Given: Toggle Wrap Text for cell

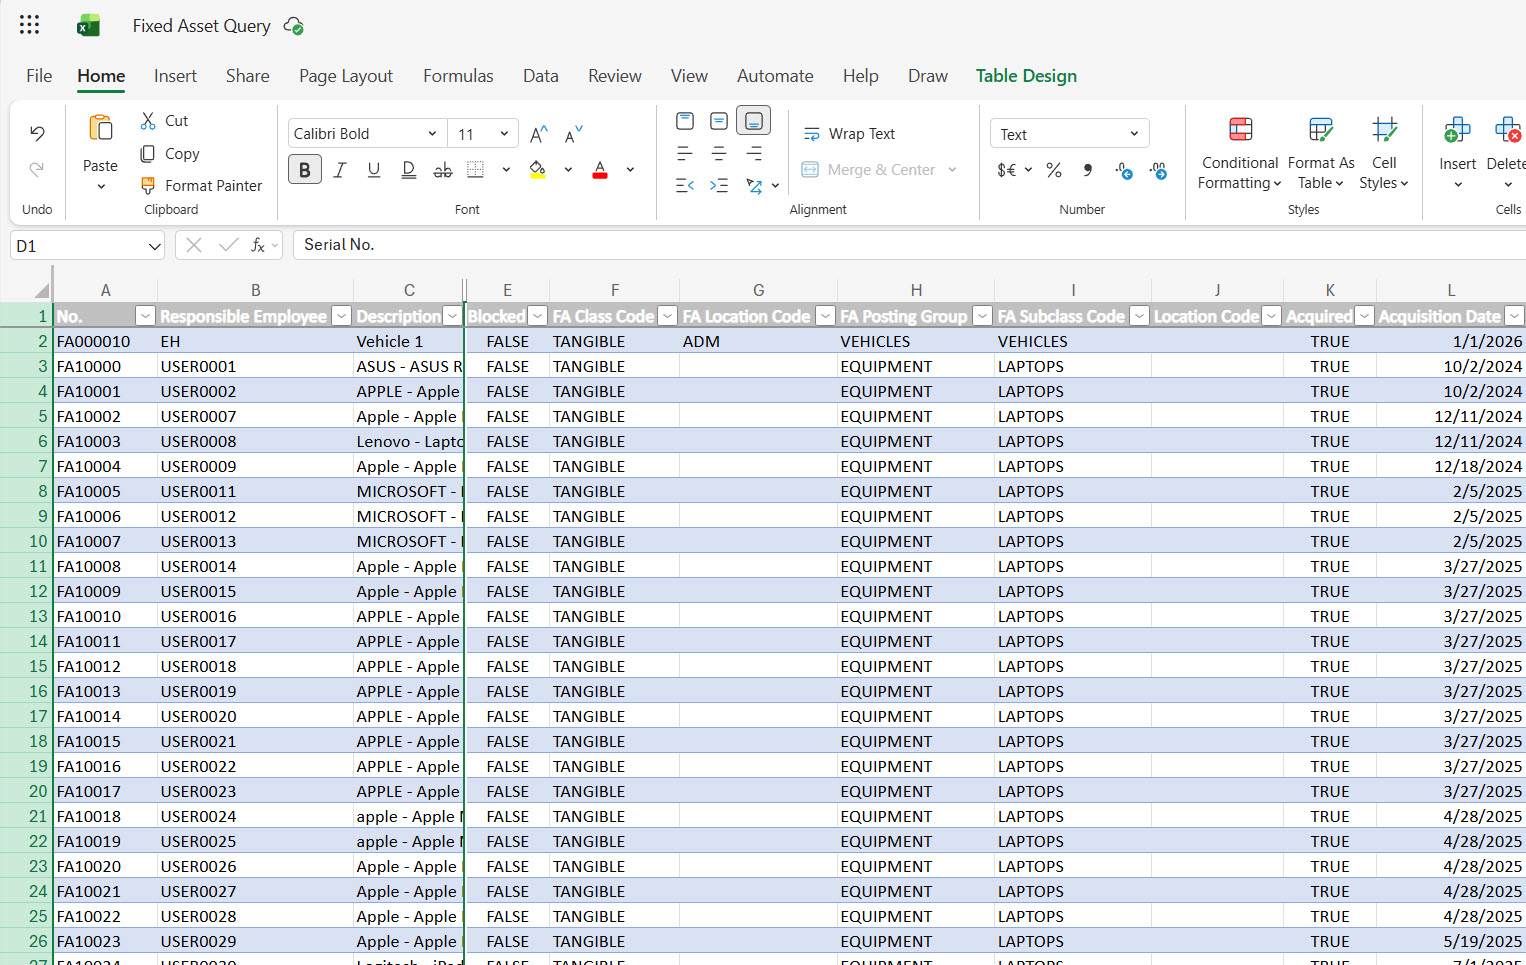Looking at the screenshot, I should [x=850, y=134].
